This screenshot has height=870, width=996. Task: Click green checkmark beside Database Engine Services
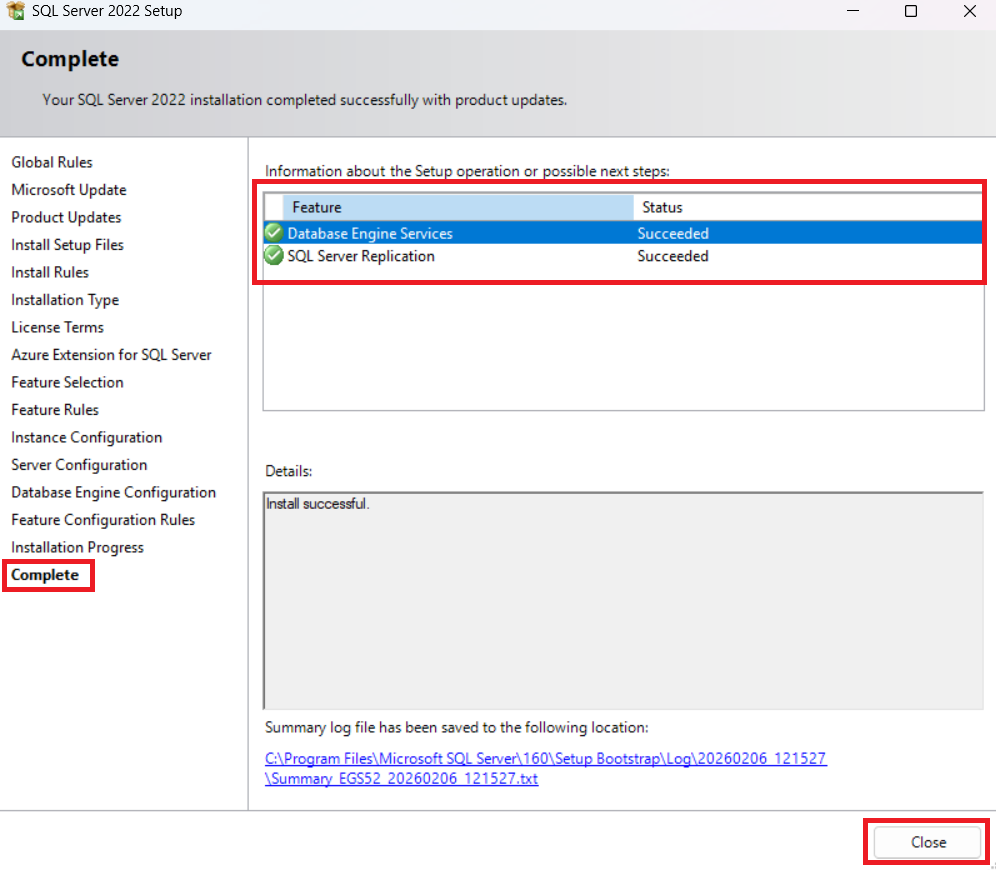(273, 233)
